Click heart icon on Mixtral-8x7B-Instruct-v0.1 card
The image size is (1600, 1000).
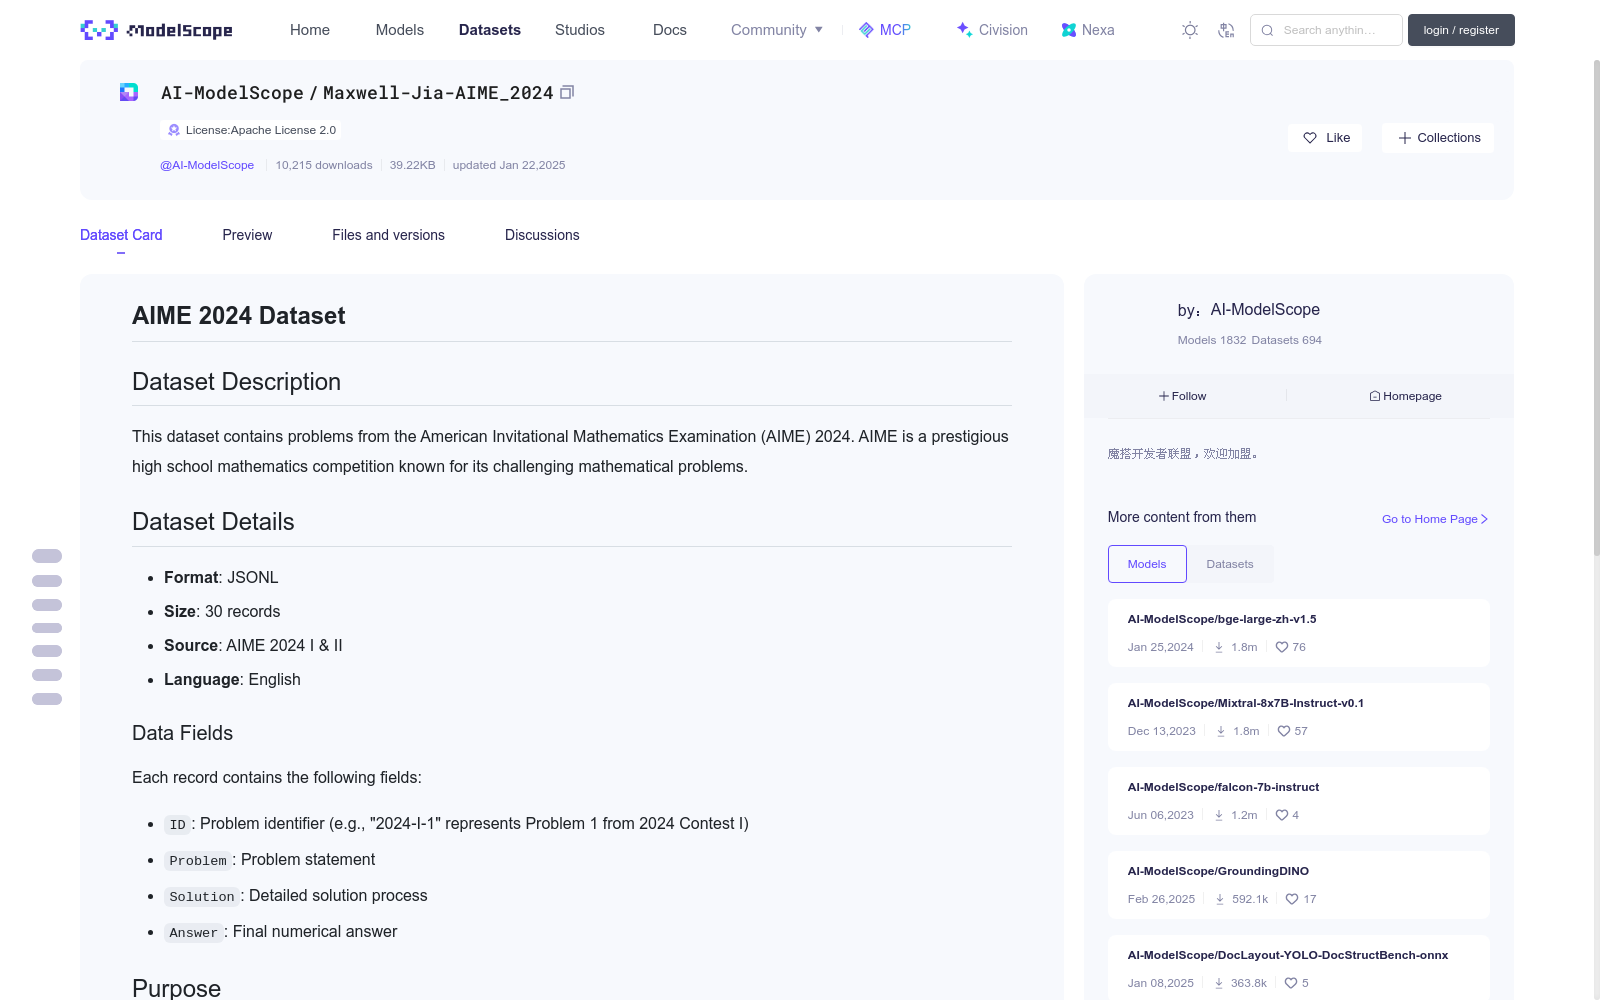coord(1284,731)
